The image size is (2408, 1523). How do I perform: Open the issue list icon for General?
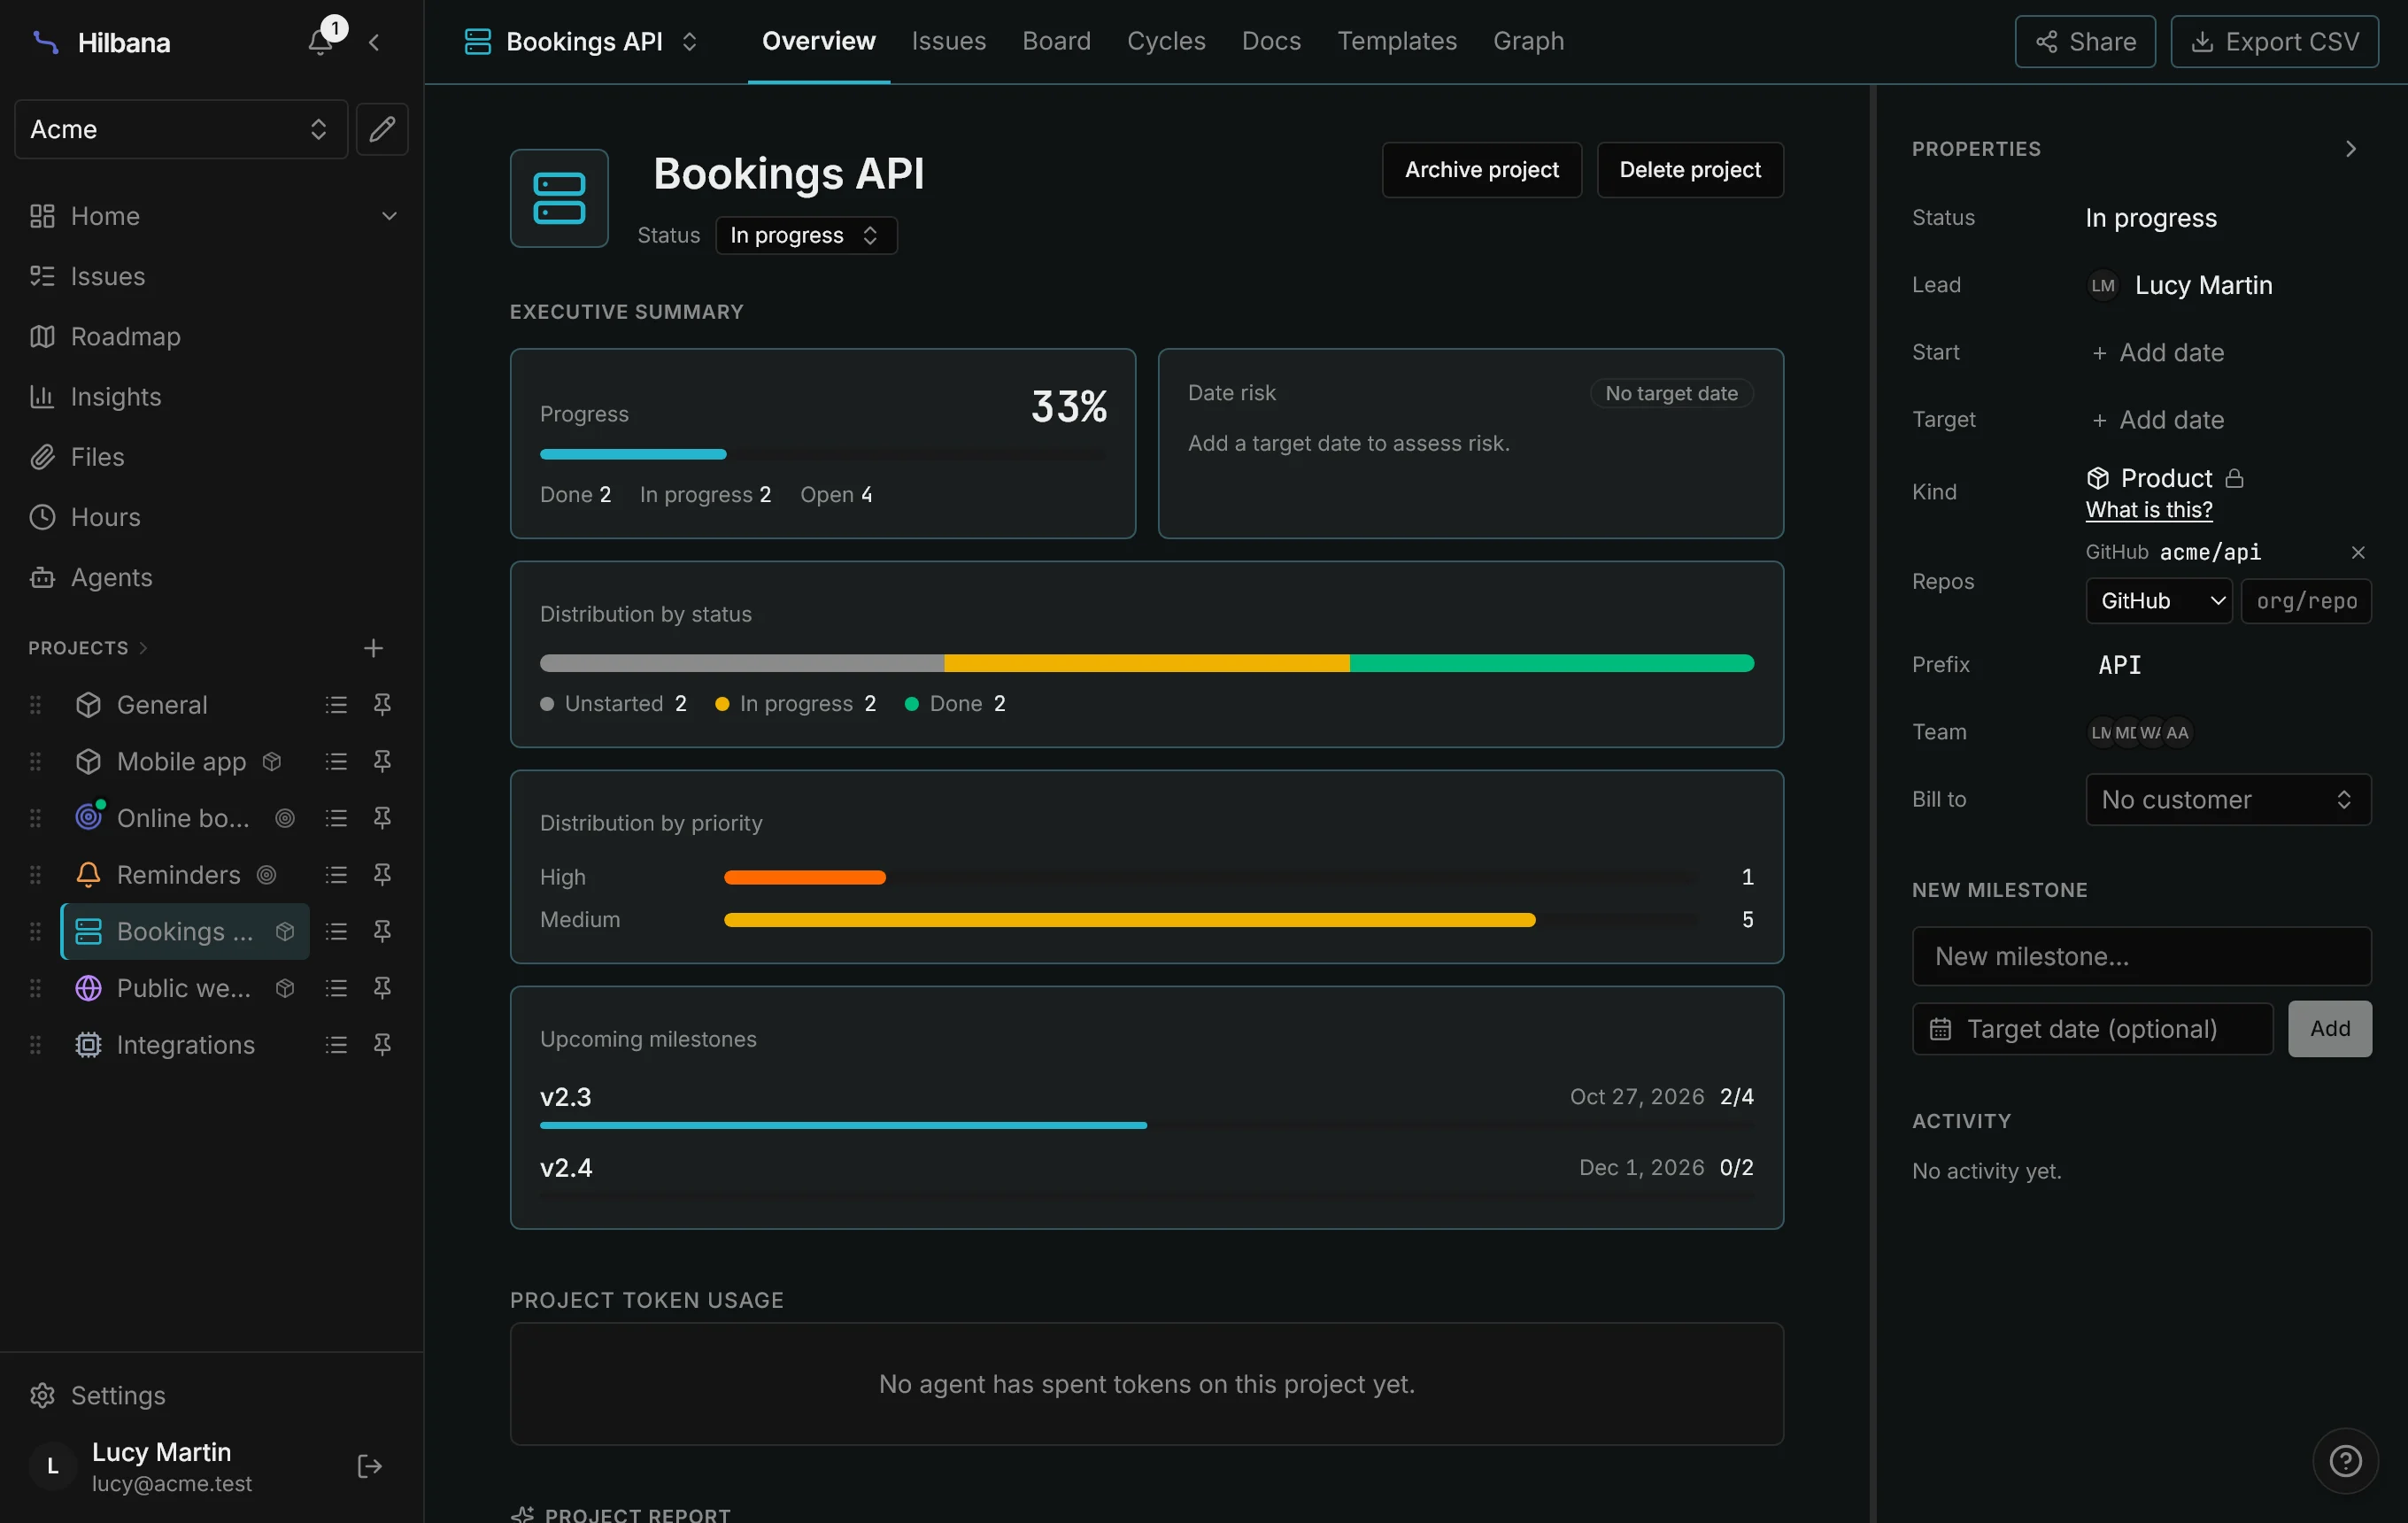pos(336,705)
